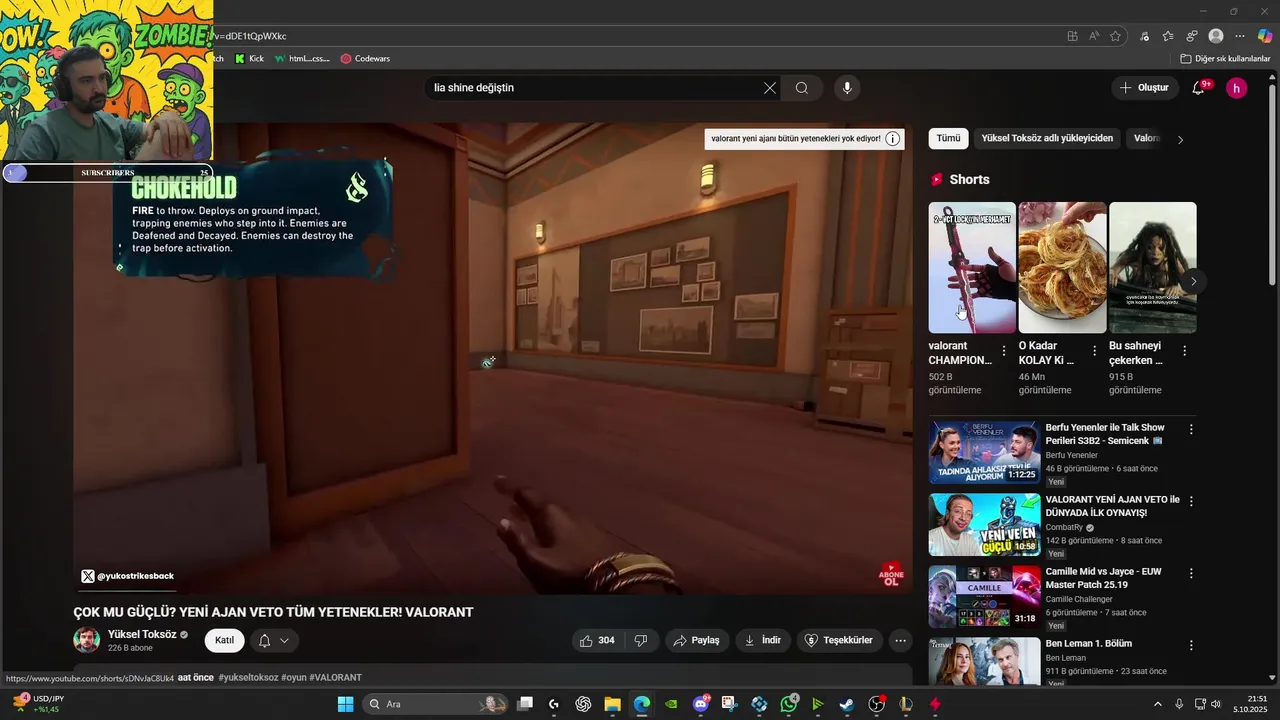The height and width of the screenshot is (720, 1280).
Task: Select the partially visible 'Valor...' chip
Action: pyautogui.click(x=1146, y=139)
